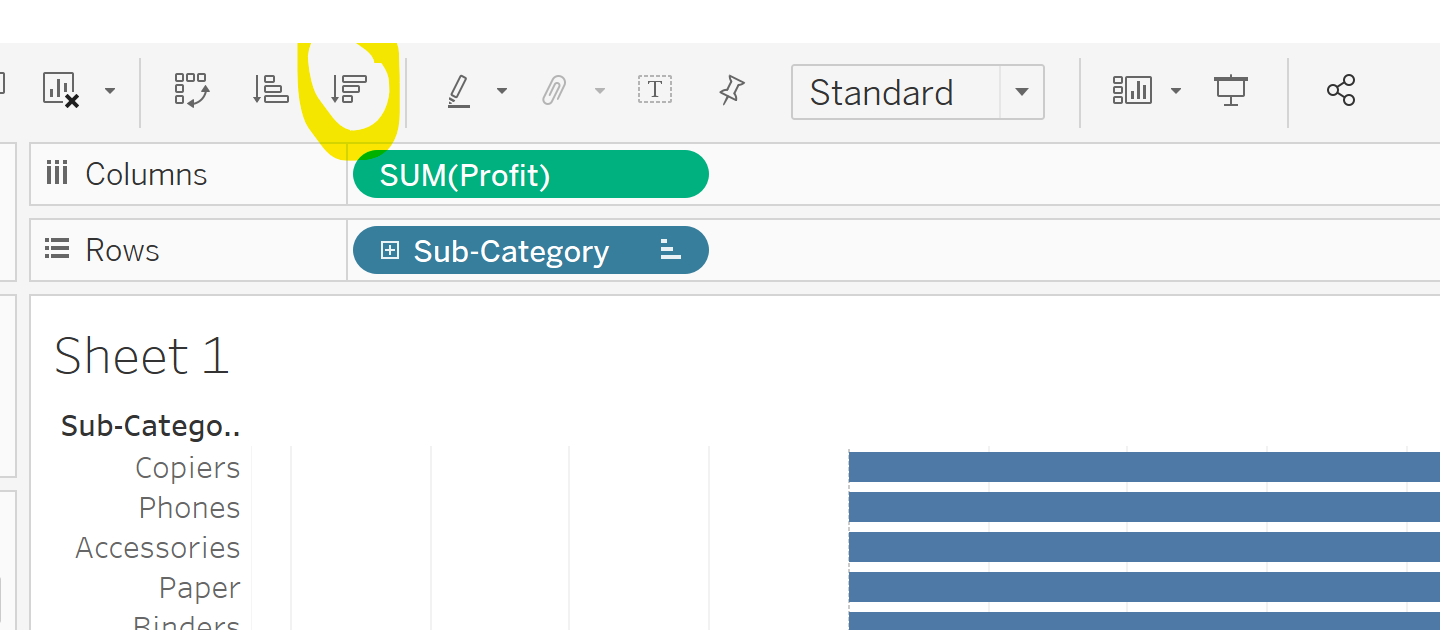The height and width of the screenshot is (630, 1440).
Task: Enable Presentation Mode
Action: (x=1231, y=91)
